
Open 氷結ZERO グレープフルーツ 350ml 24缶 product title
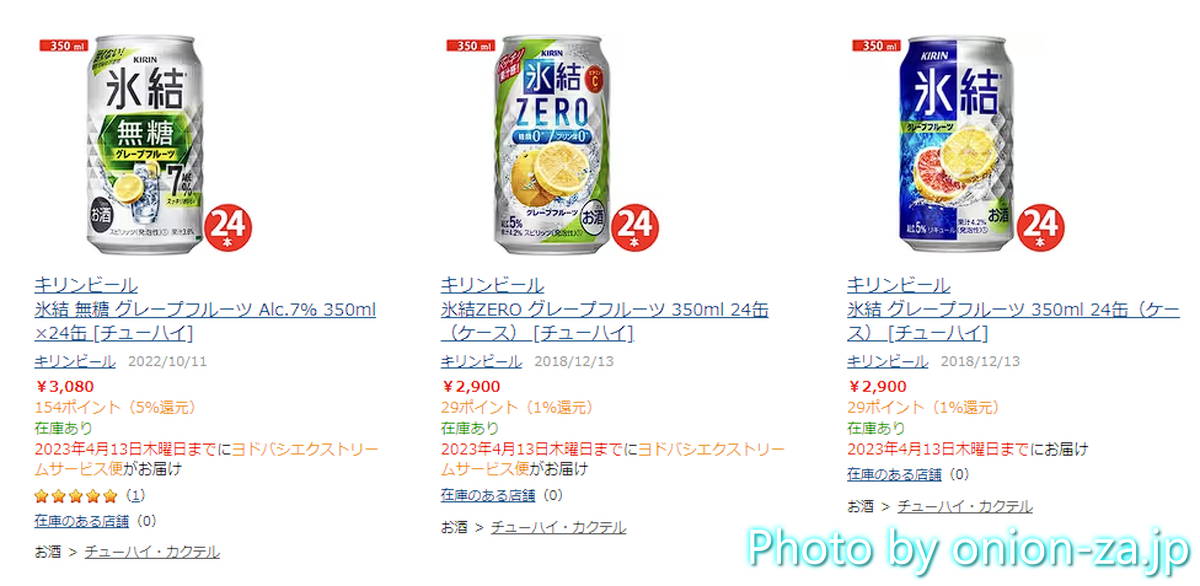coord(604,321)
